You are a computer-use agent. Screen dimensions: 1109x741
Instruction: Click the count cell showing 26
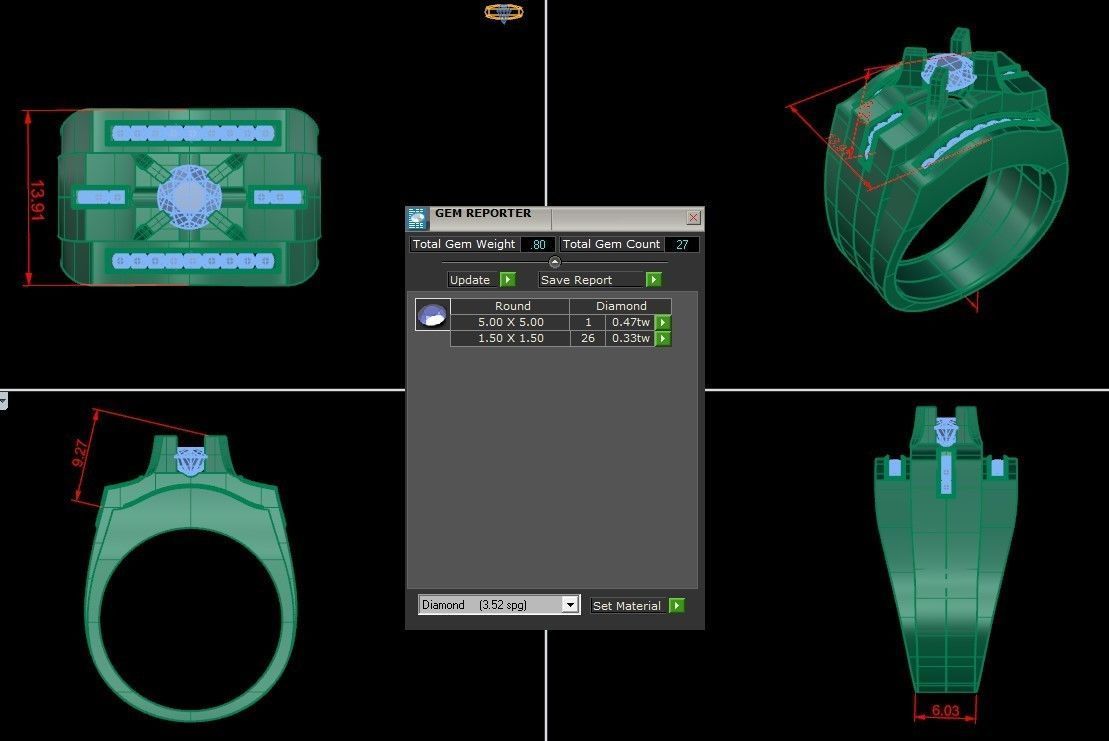pyautogui.click(x=588, y=339)
